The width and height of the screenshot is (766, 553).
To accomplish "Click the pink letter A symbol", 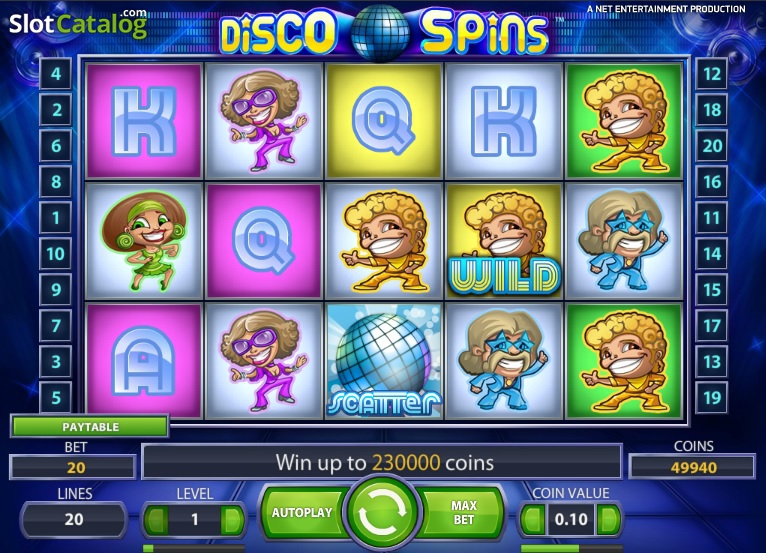I will [x=144, y=361].
